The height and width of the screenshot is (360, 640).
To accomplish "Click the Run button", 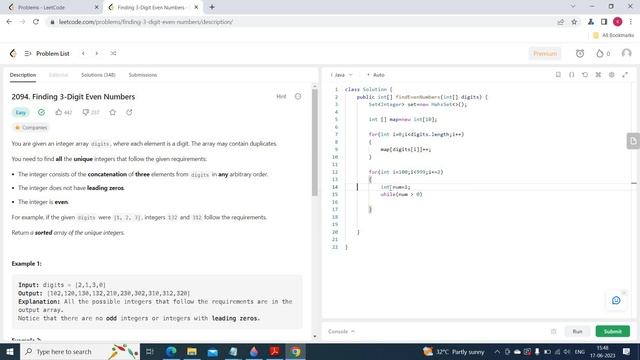I will pos(577,331).
